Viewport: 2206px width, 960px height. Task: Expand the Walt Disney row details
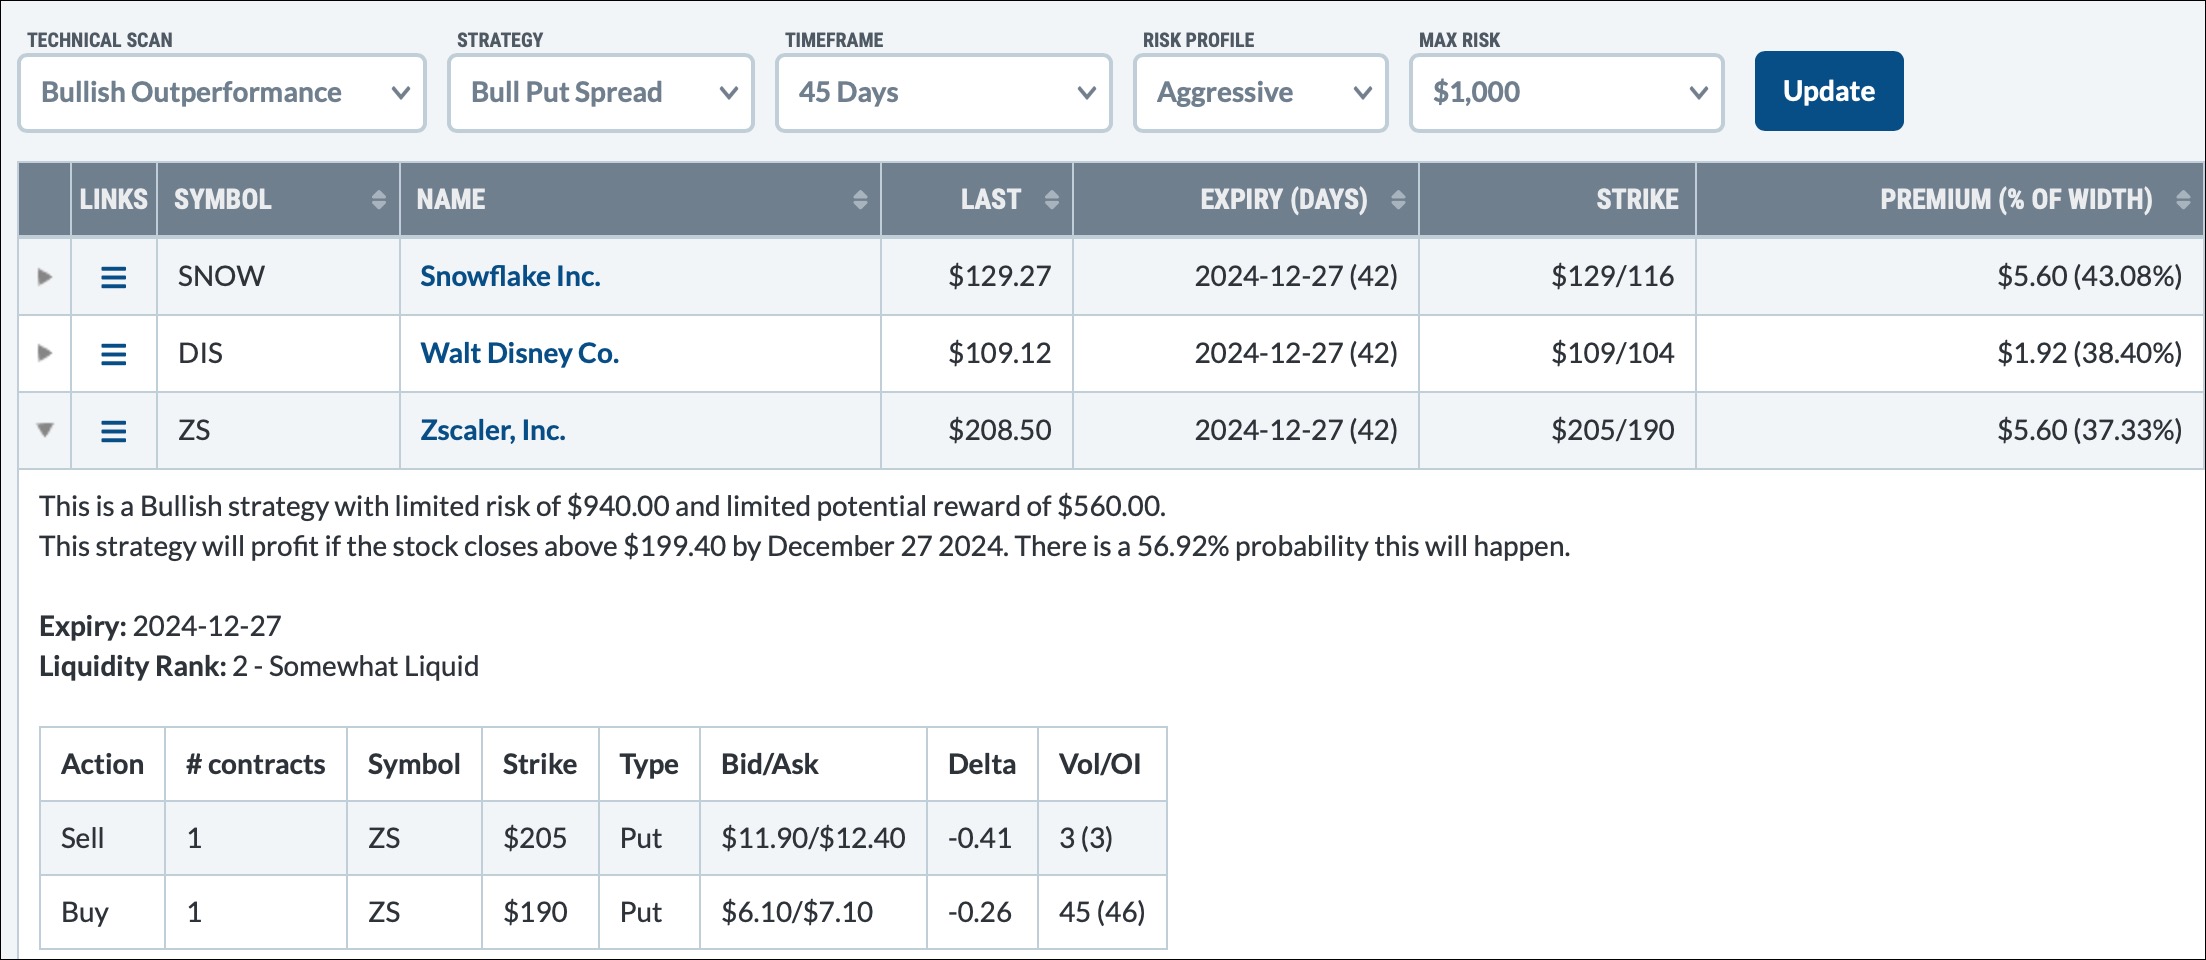tap(45, 353)
